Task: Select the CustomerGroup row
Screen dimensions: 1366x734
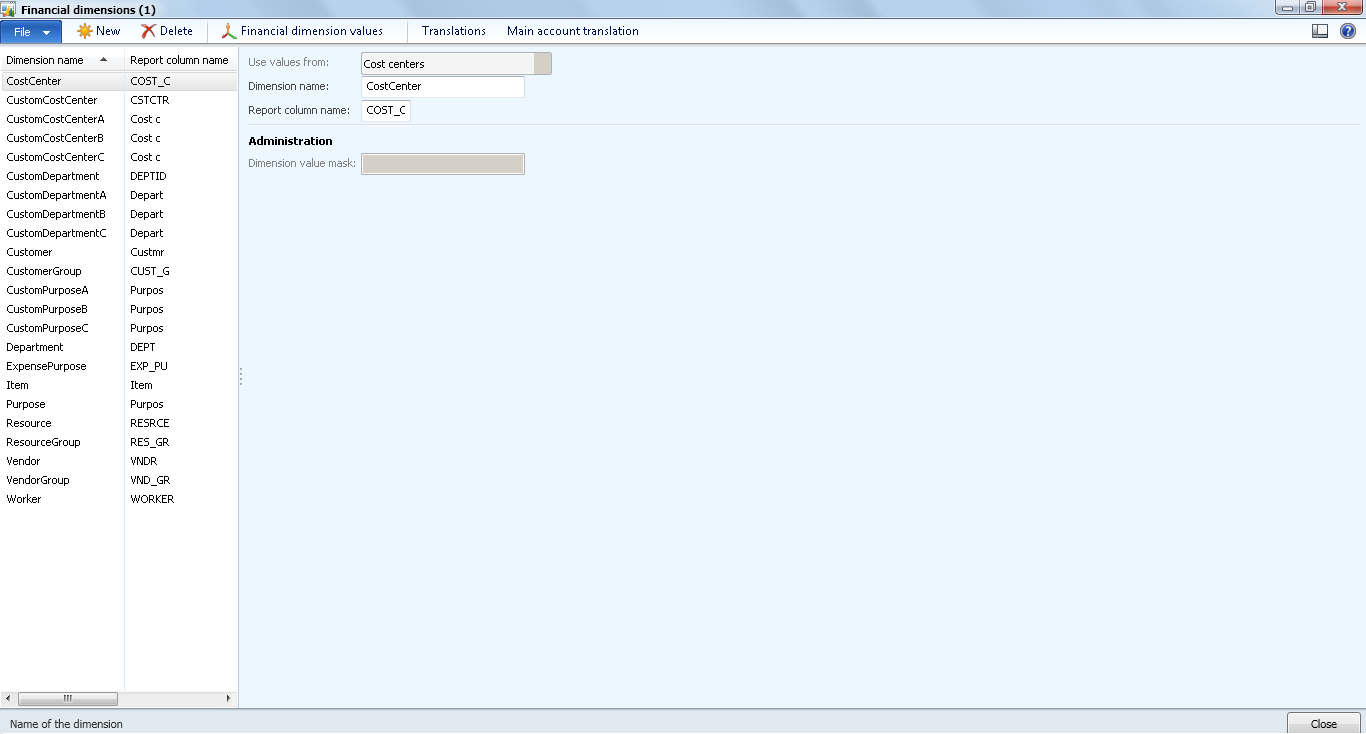Action: click(x=119, y=271)
